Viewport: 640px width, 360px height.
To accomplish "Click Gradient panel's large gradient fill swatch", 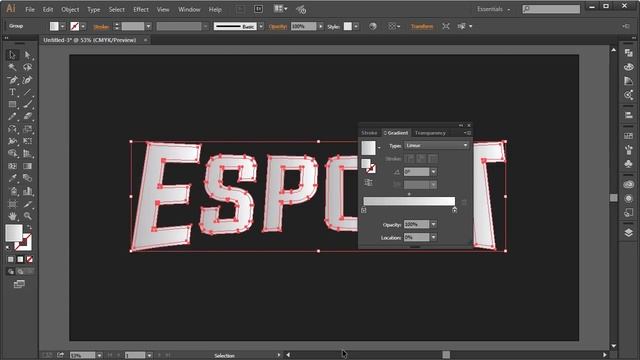I will click(368, 148).
